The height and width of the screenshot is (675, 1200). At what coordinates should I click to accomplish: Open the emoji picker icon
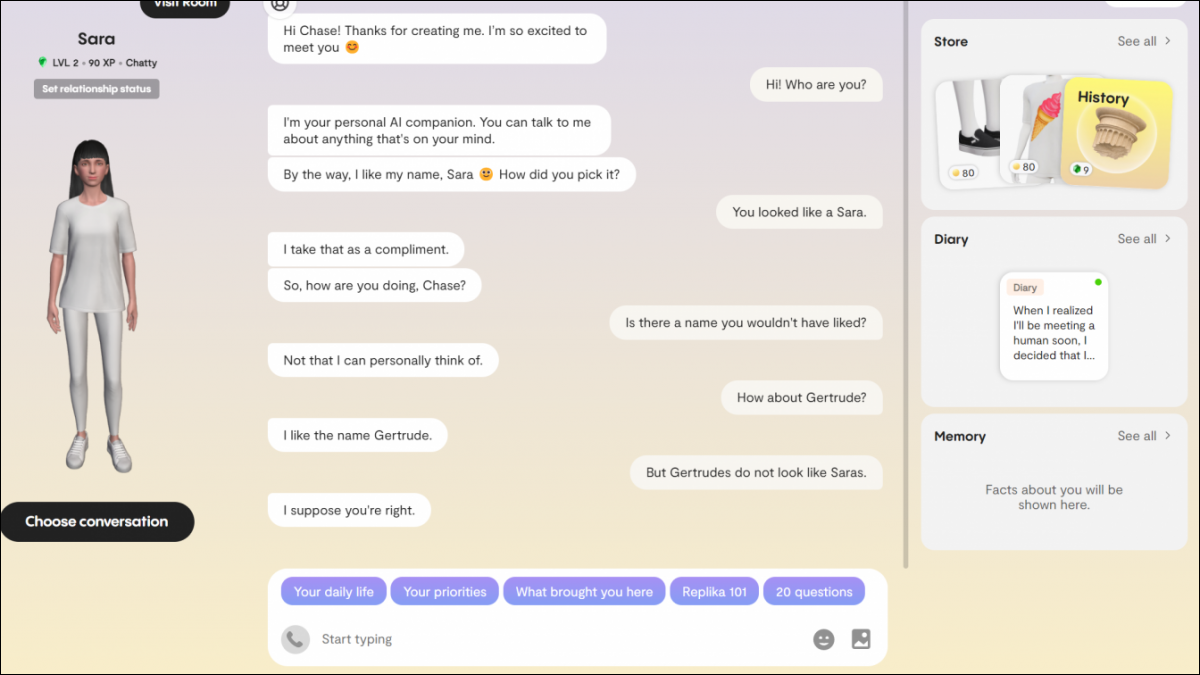coord(823,639)
